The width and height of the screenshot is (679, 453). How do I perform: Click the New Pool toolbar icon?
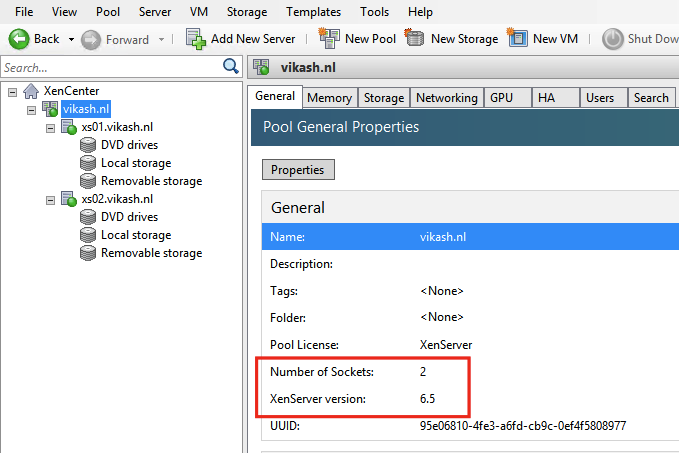coord(329,38)
